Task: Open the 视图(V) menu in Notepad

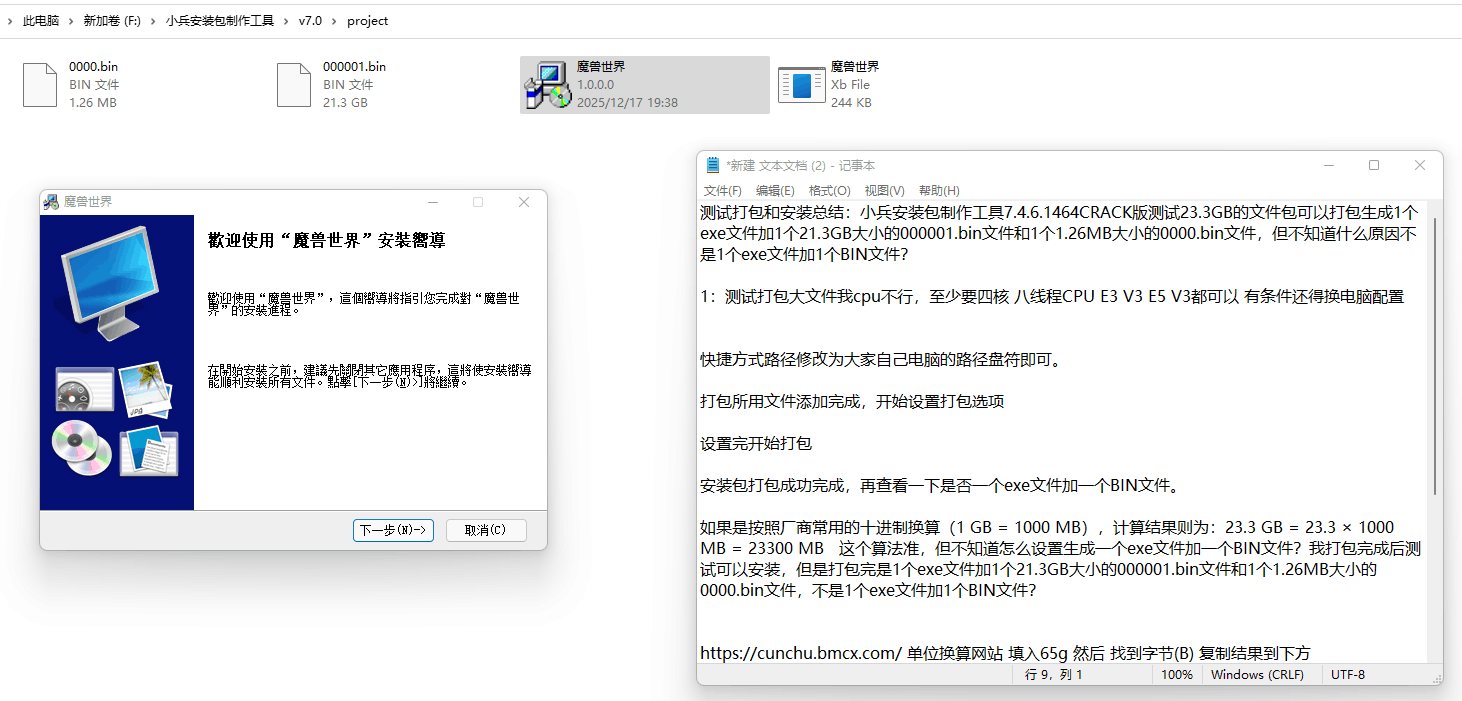Action: coord(883,190)
